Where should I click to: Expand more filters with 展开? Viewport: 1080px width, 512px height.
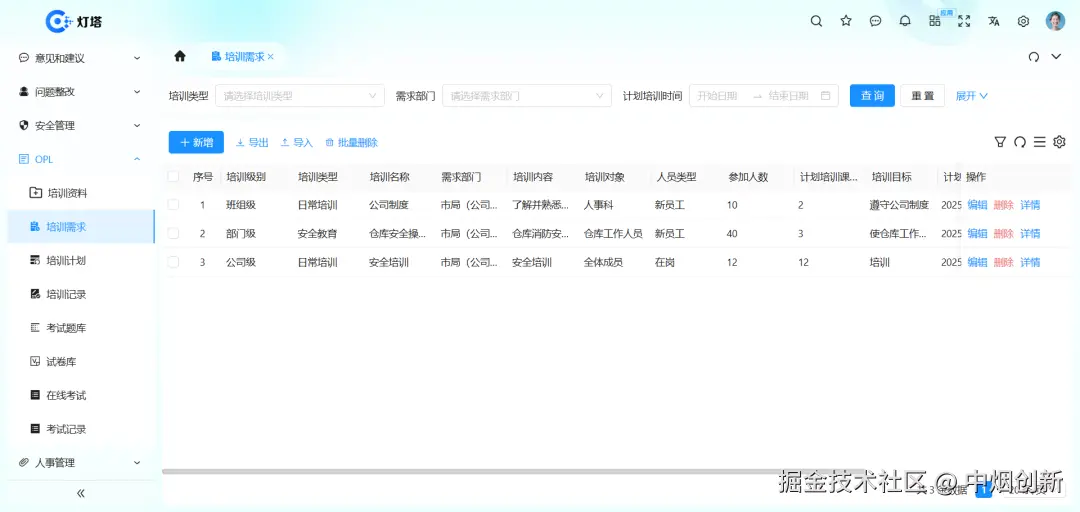[x=972, y=96]
